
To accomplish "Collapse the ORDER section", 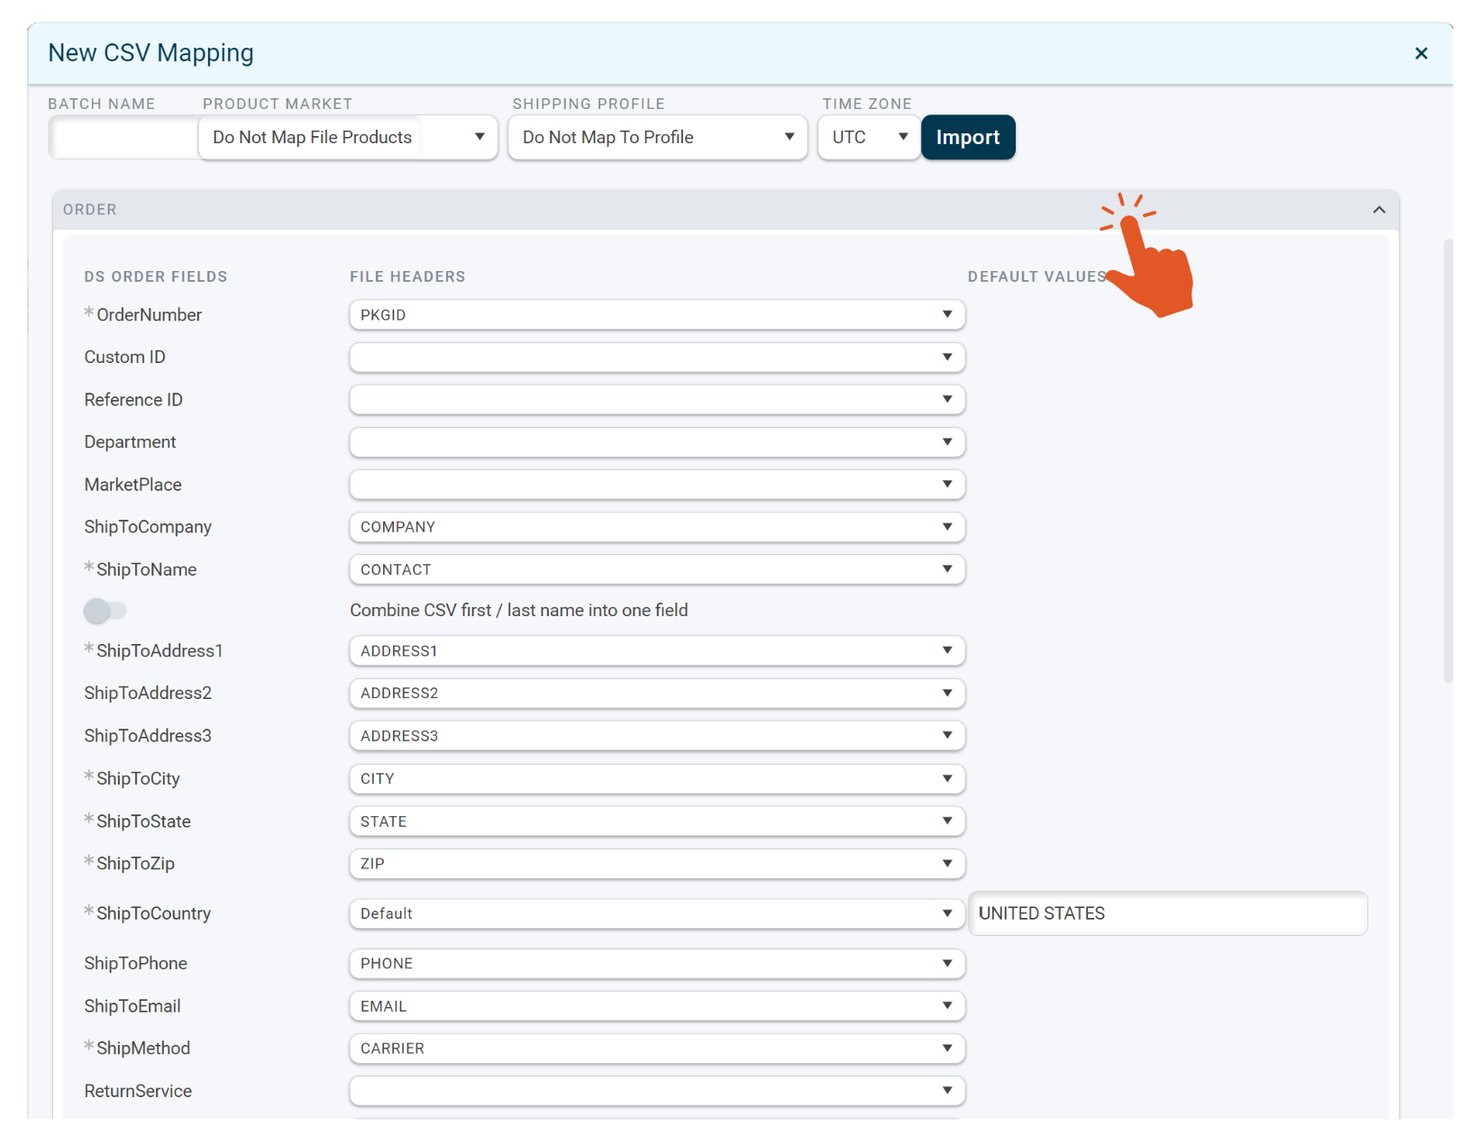I will point(1379,209).
